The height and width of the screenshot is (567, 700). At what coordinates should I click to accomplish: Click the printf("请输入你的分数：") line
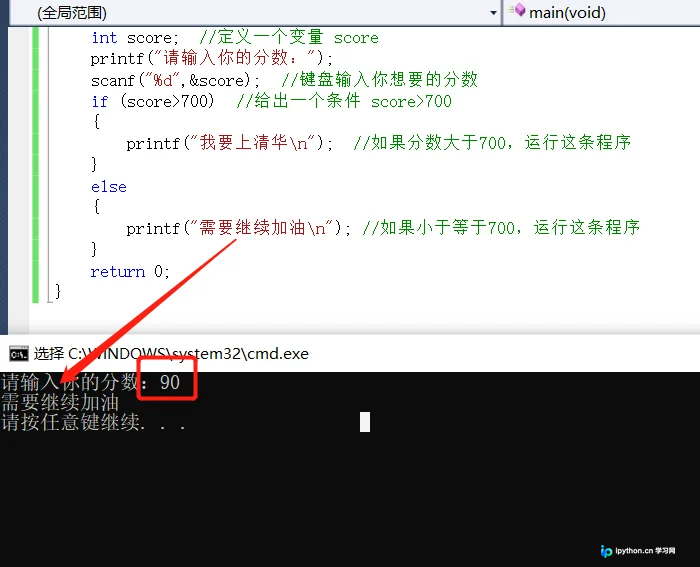point(212,58)
